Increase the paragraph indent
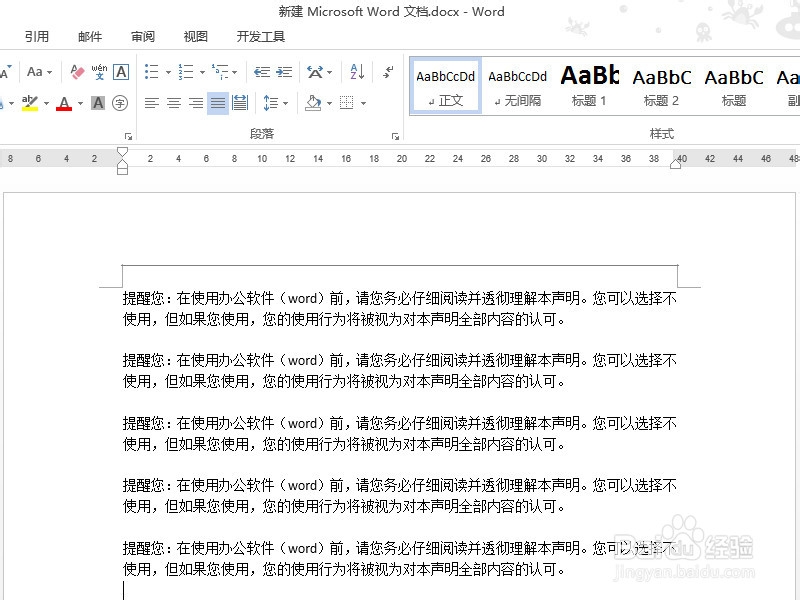The height and width of the screenshot is (600, 800). coord(284,72)
